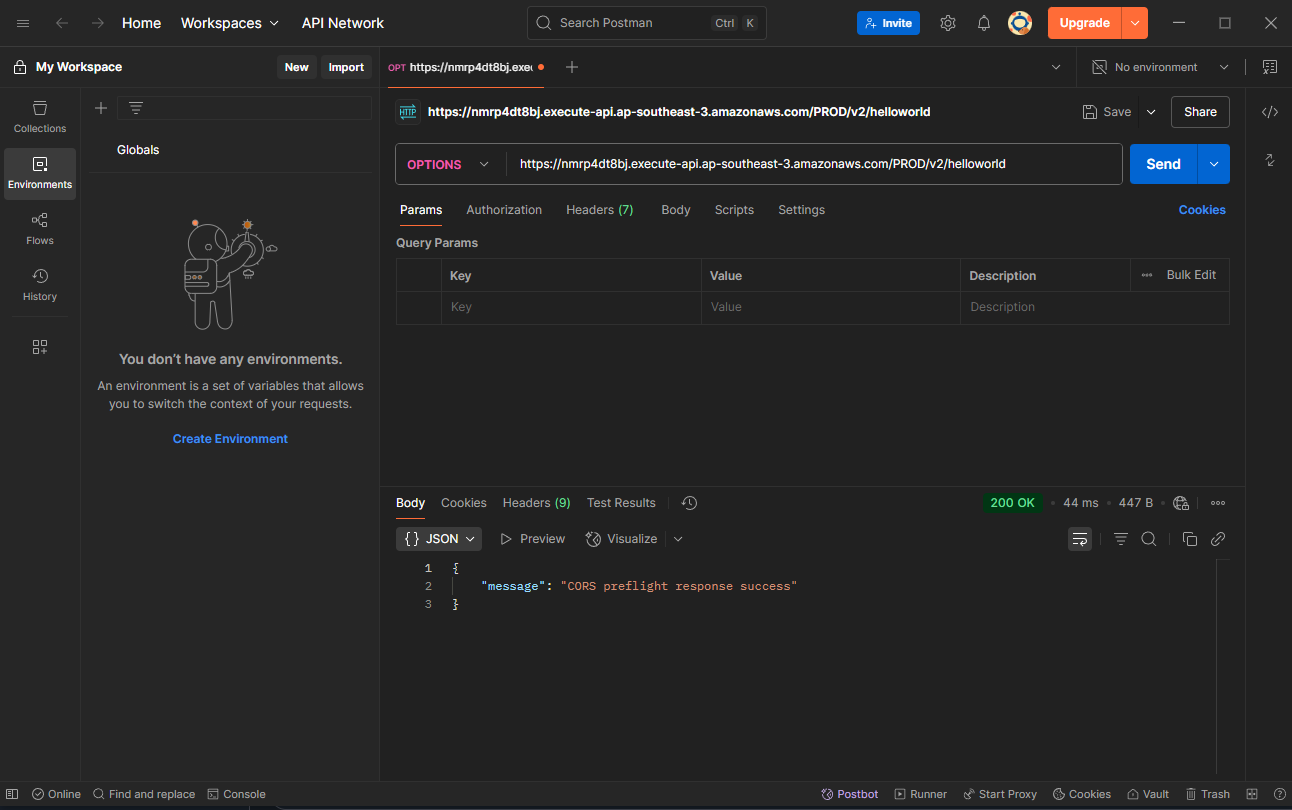Open the user avatar menu

[x=1020, y=23]
